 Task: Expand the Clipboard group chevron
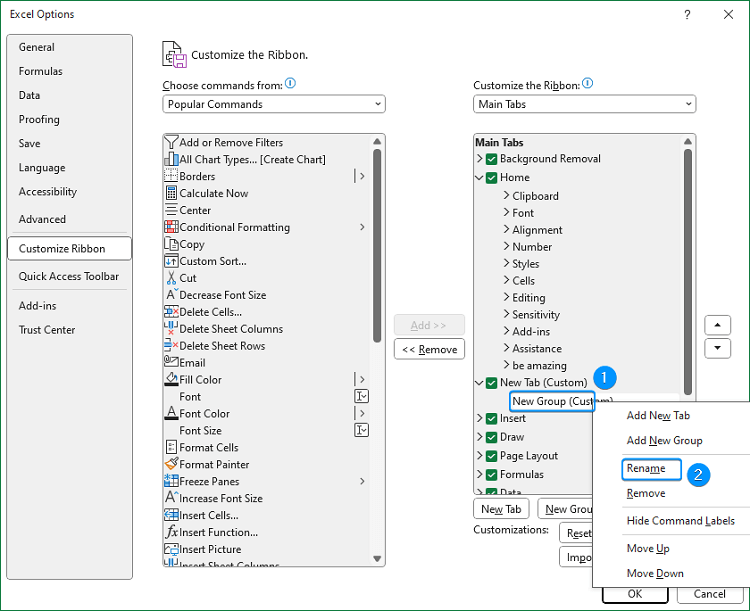pos(507,195)
